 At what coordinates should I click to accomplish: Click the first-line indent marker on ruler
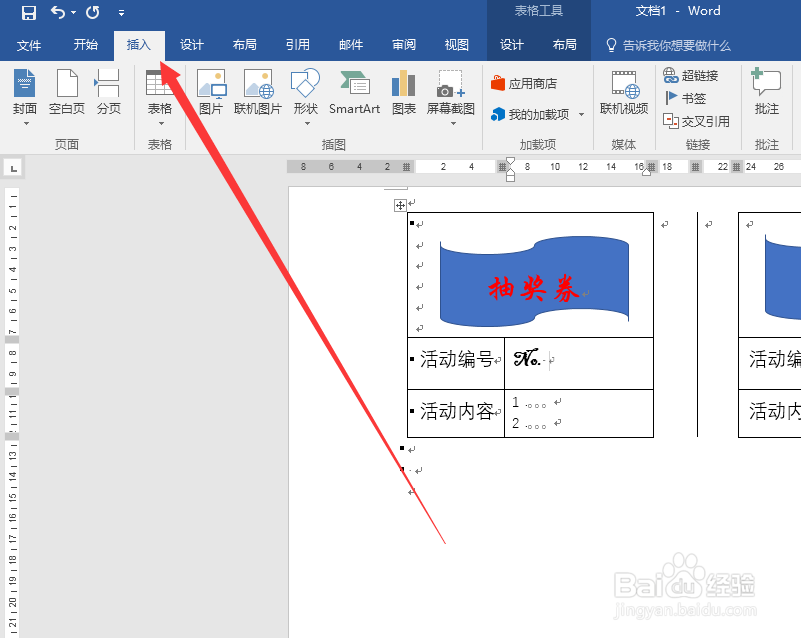(510, 161)
